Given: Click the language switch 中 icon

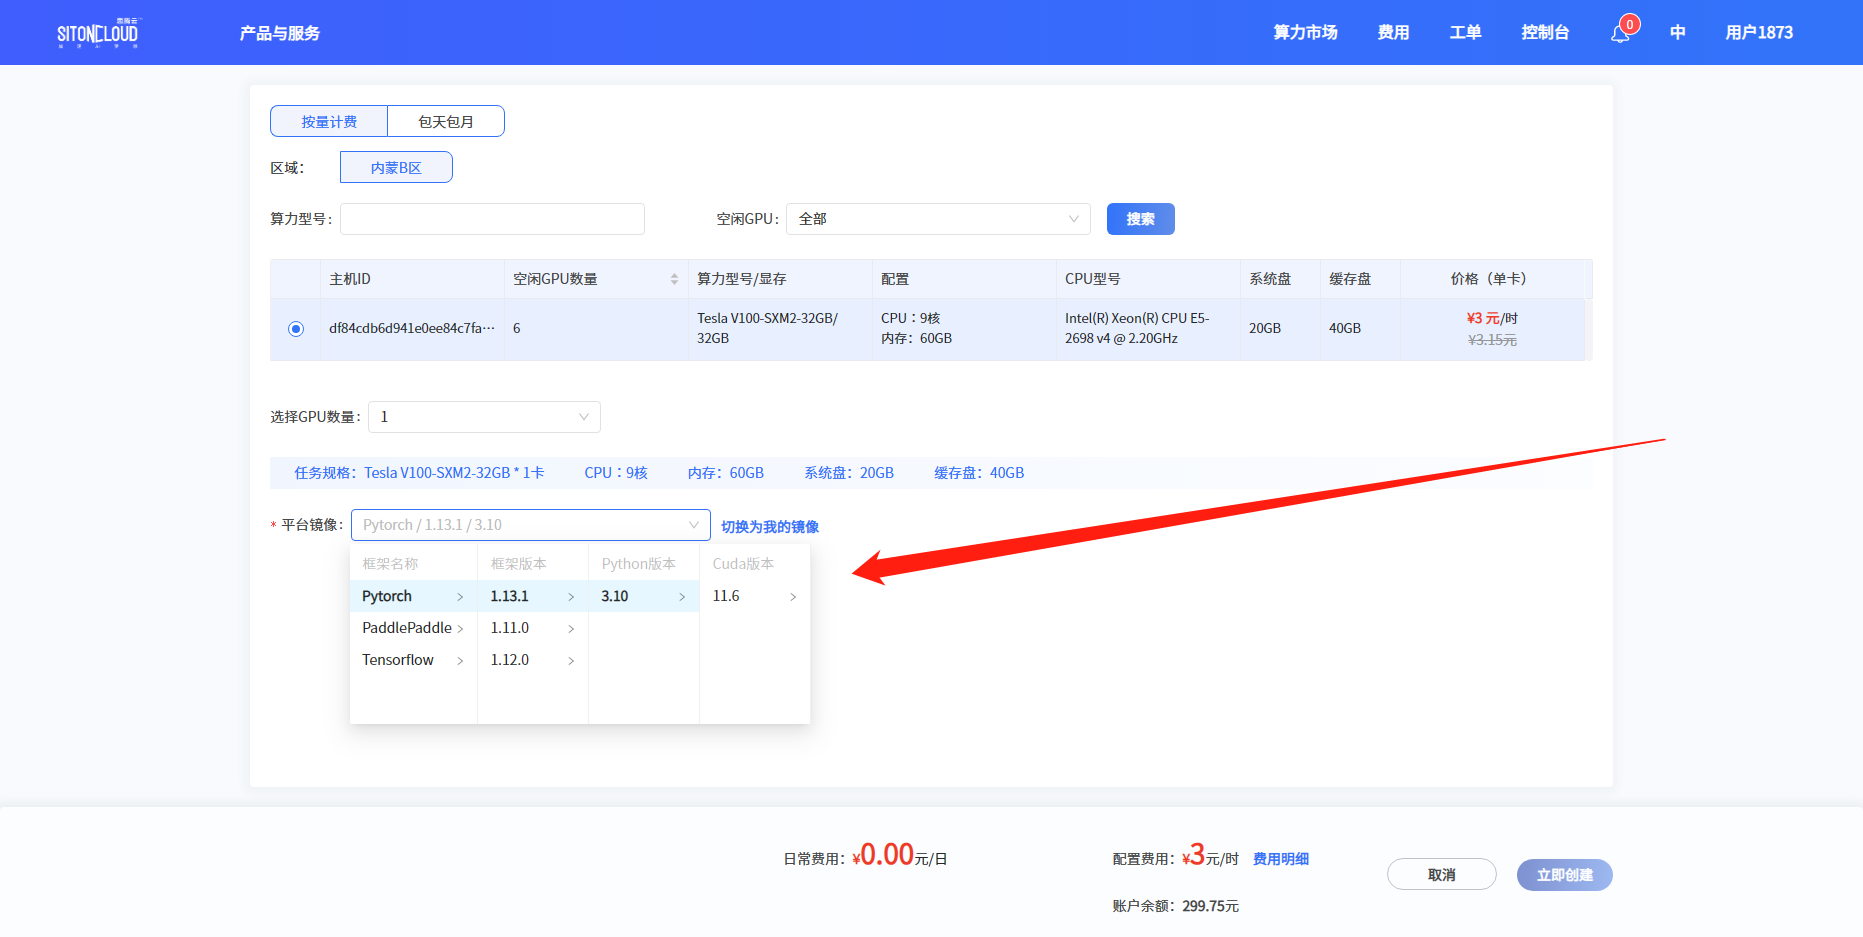Looking at the screenshot, I should tap(1677, 33).
